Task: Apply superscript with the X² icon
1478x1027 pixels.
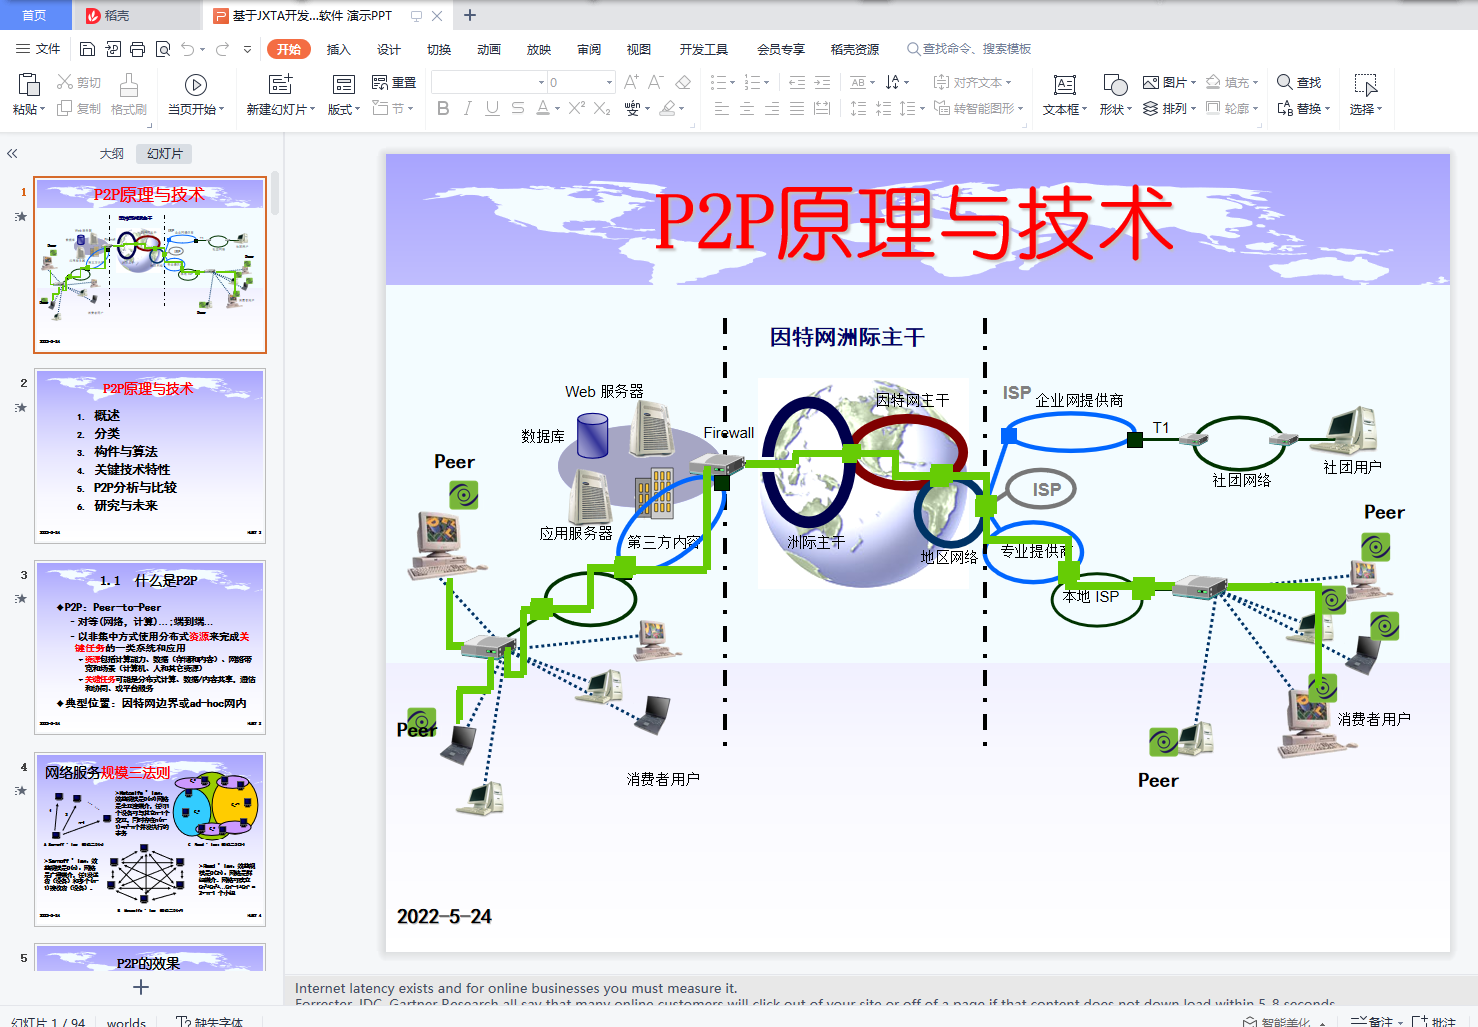Action: 577,108
